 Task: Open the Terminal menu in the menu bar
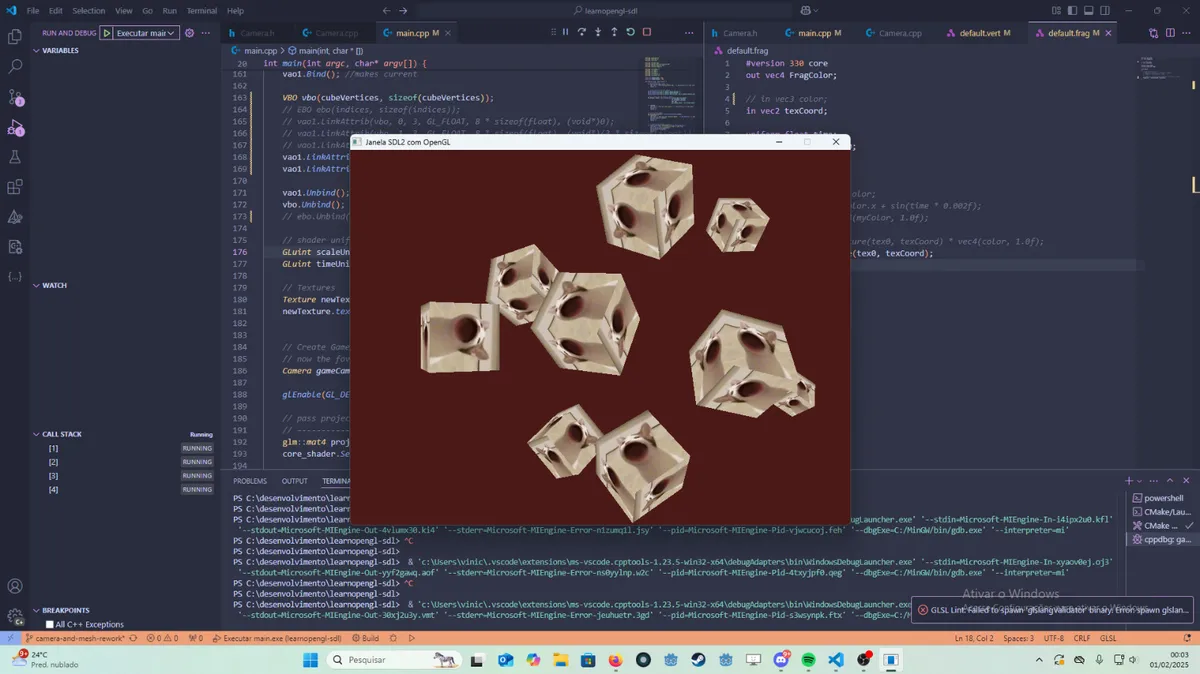(201, 11)
